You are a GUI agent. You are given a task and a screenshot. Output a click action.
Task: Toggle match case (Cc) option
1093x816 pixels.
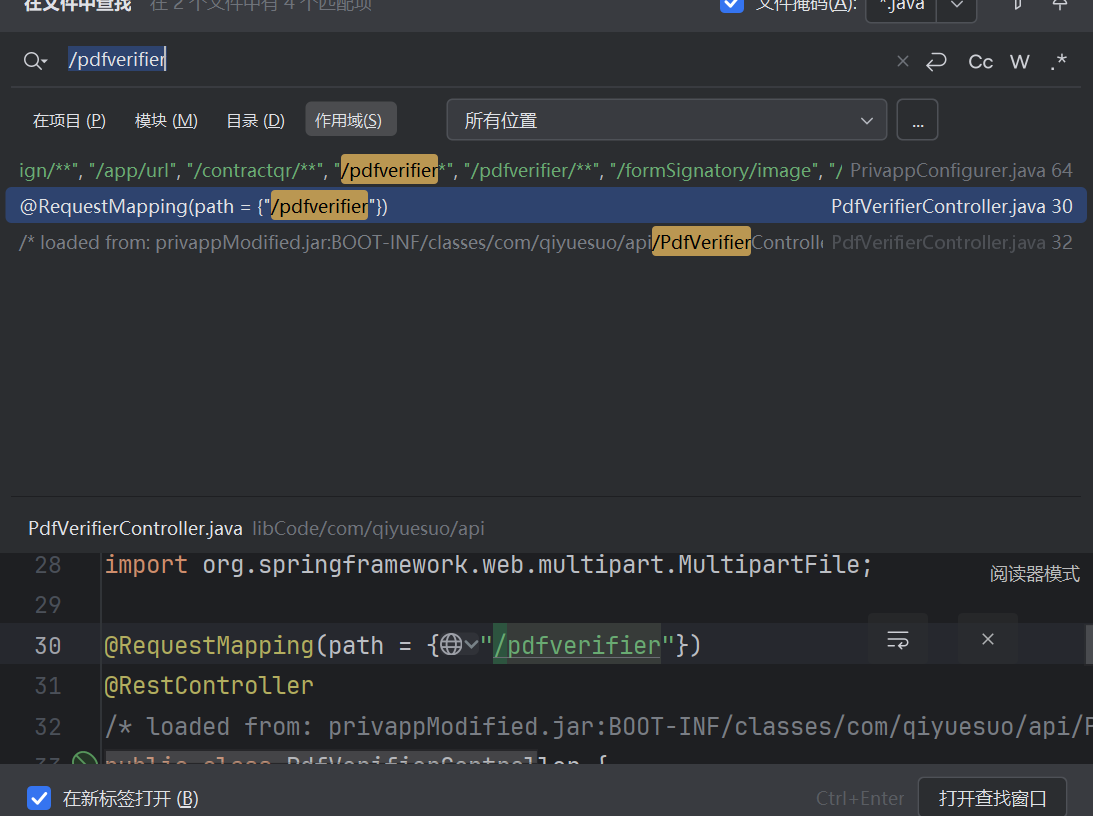coord(980,62)
